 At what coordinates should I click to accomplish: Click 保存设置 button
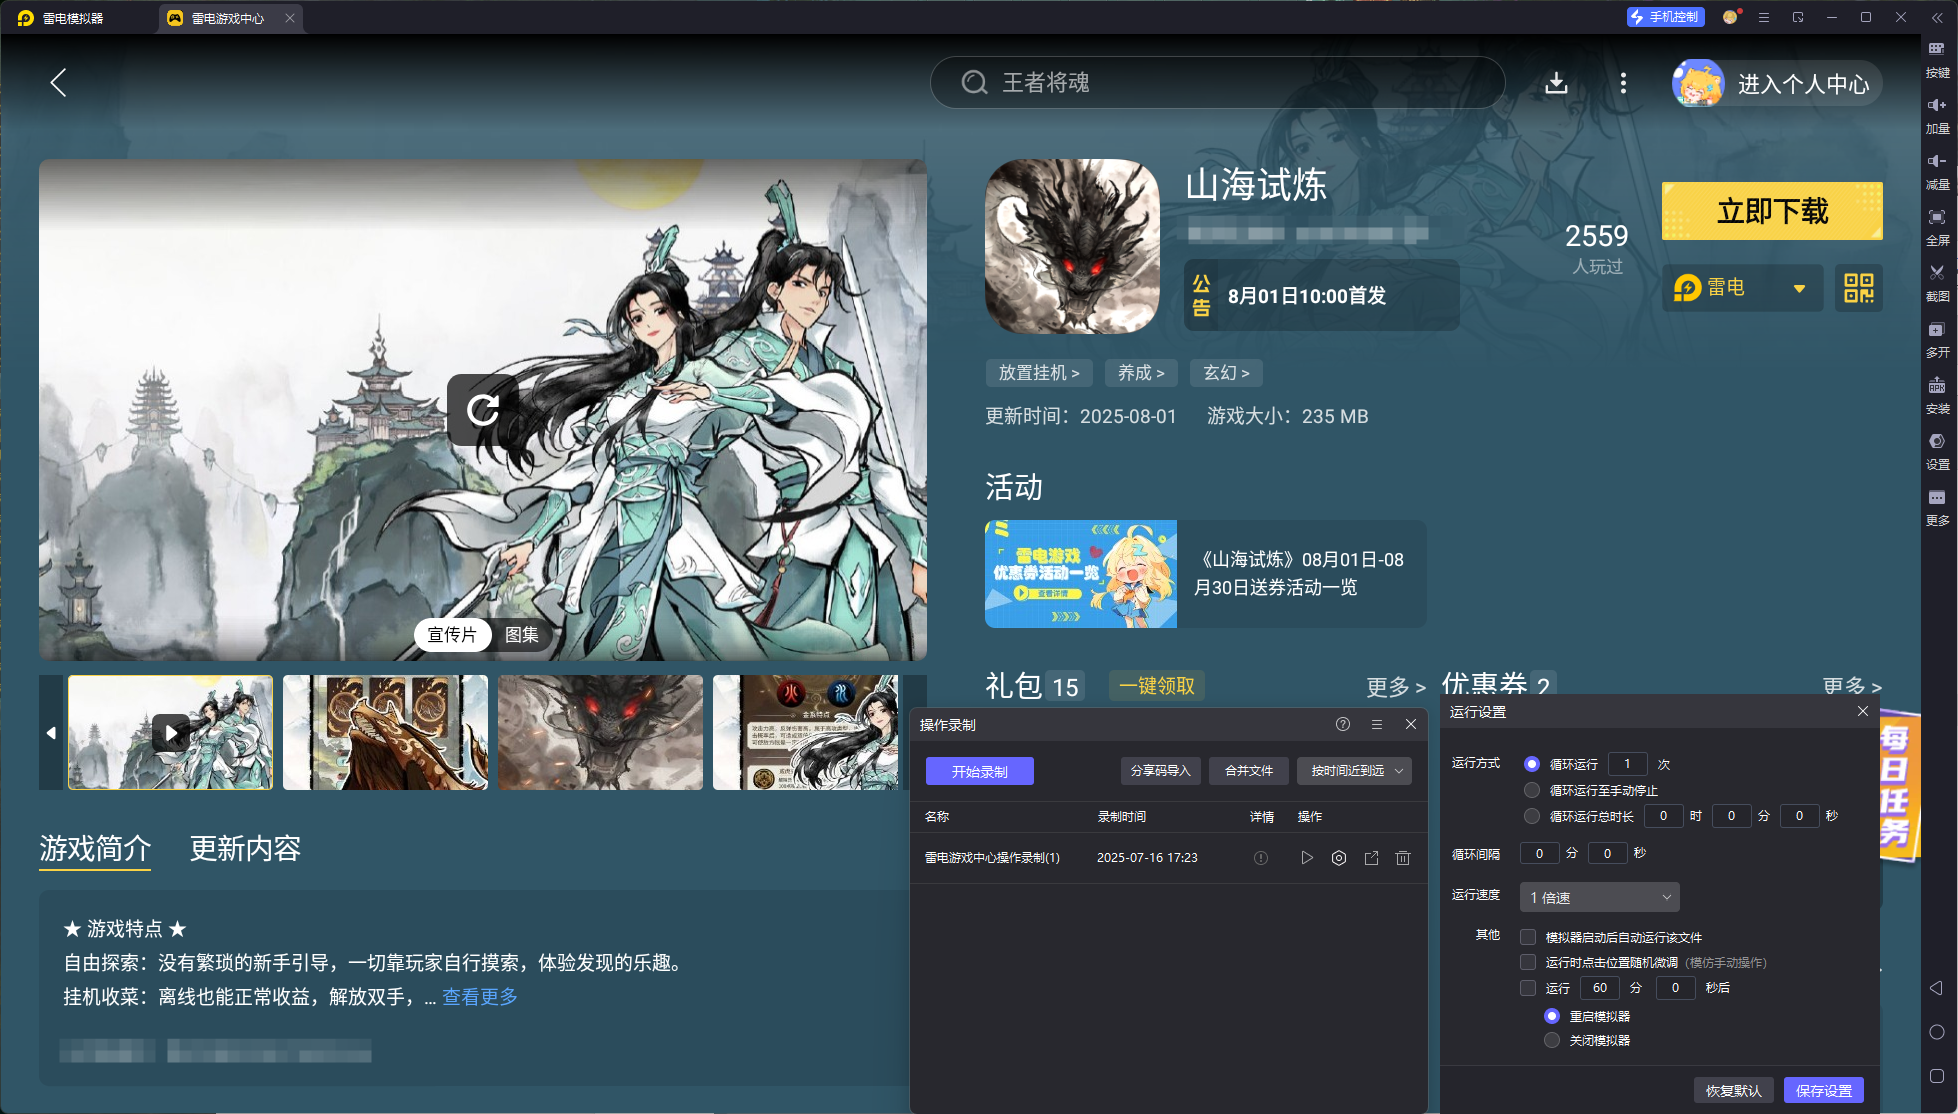point(1824,1090)
